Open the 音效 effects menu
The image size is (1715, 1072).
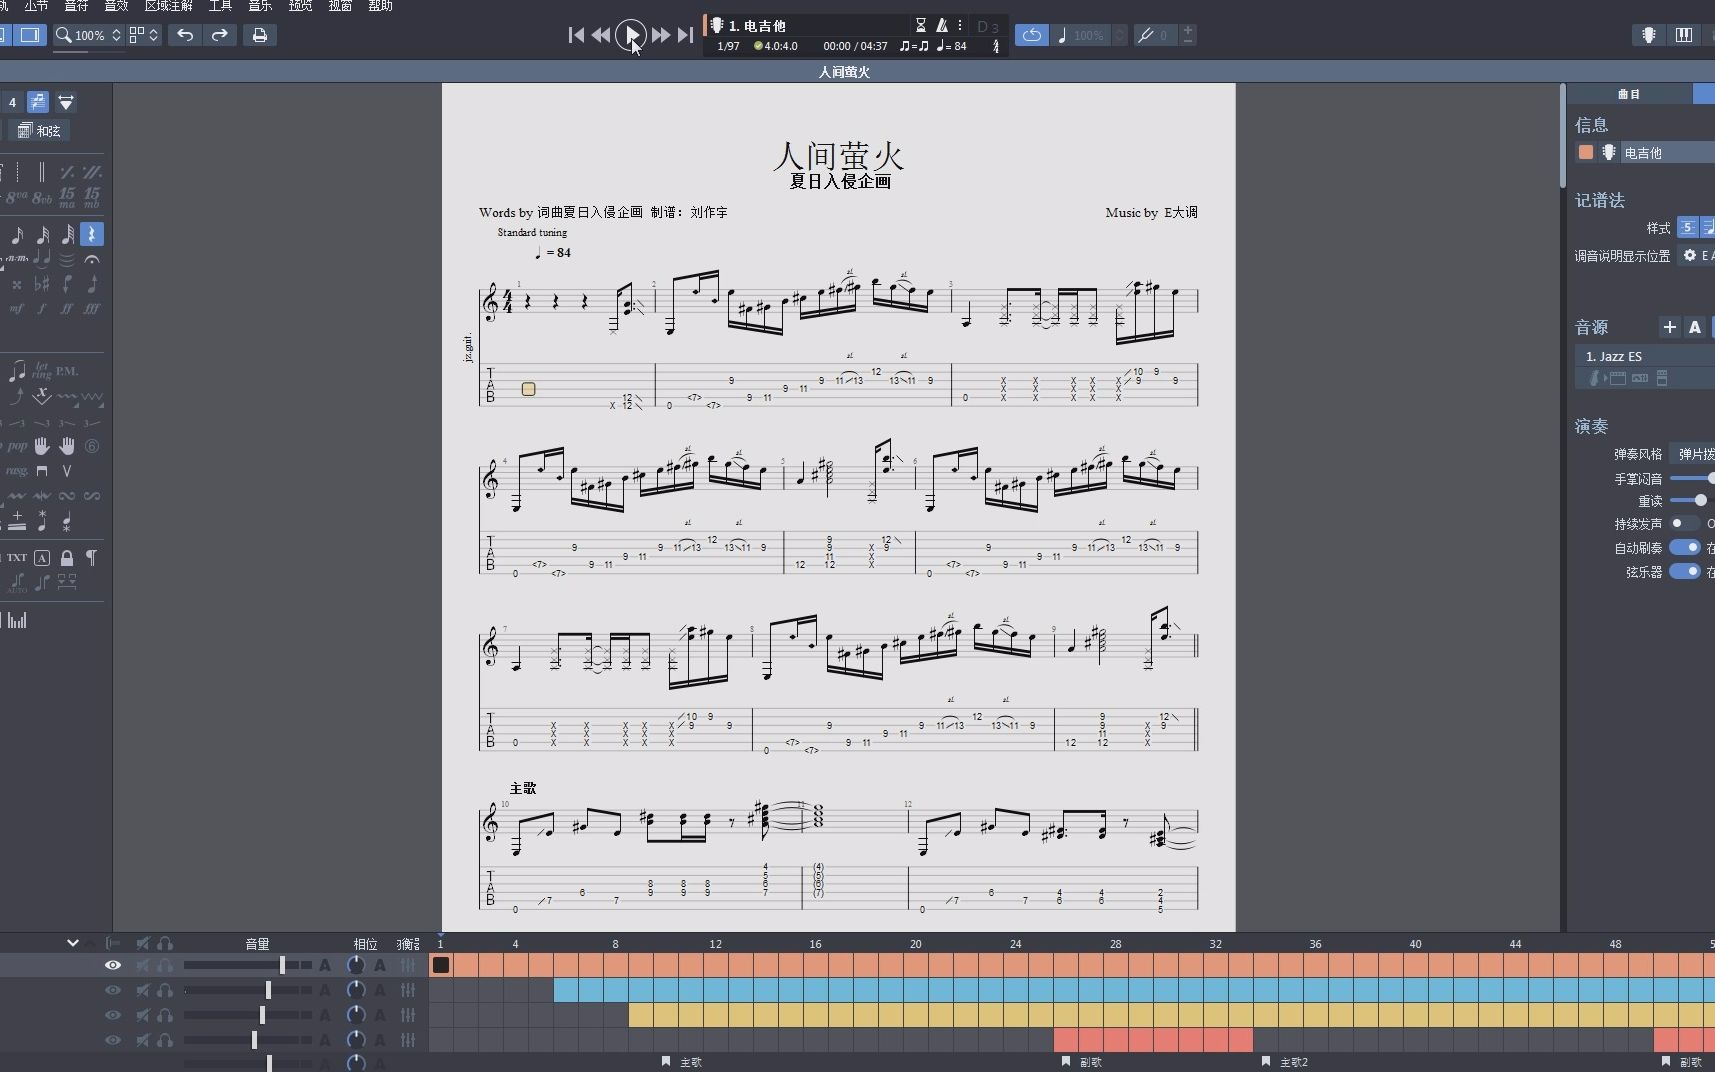(116, 6)
